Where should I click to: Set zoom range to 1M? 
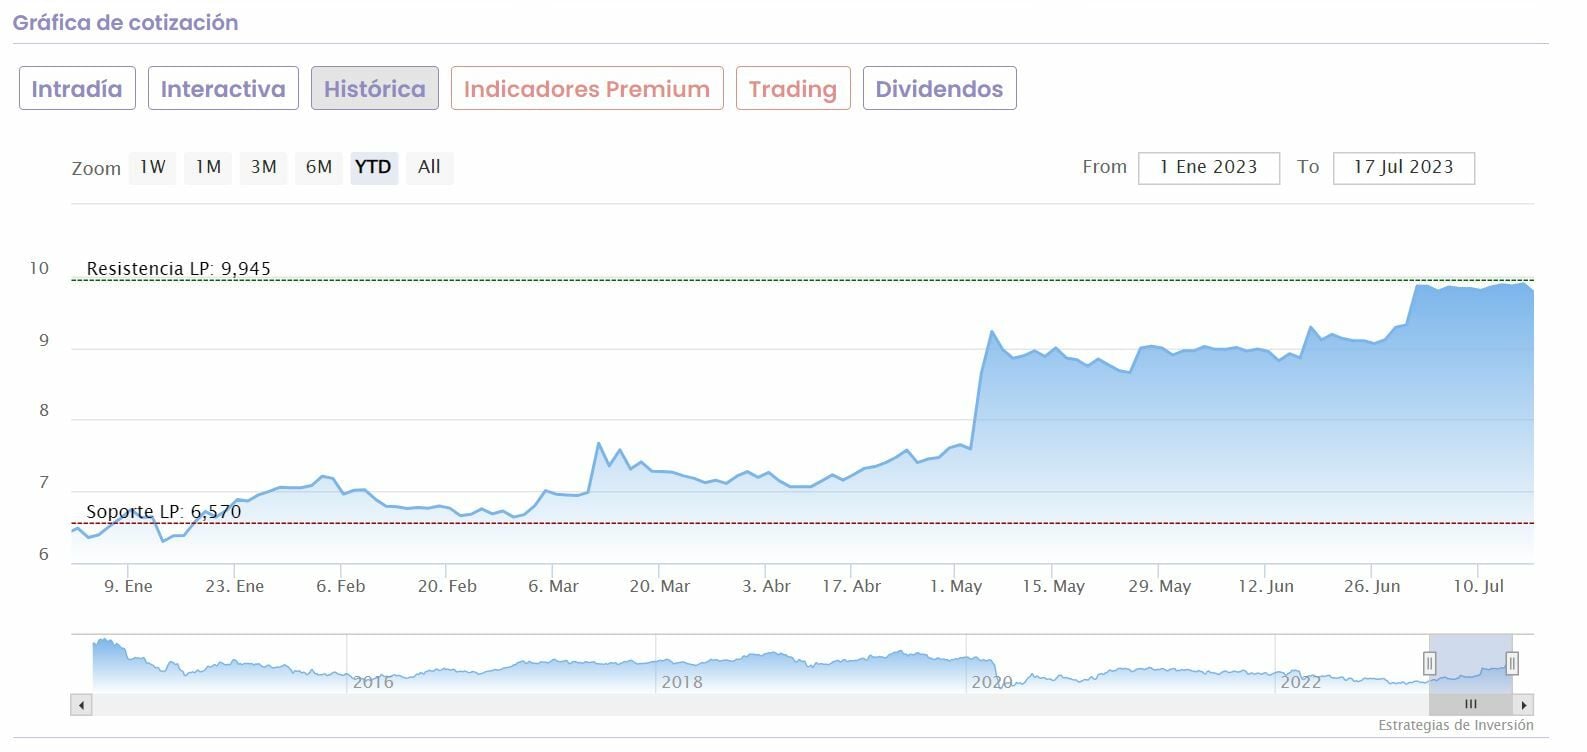coord(208,167)
